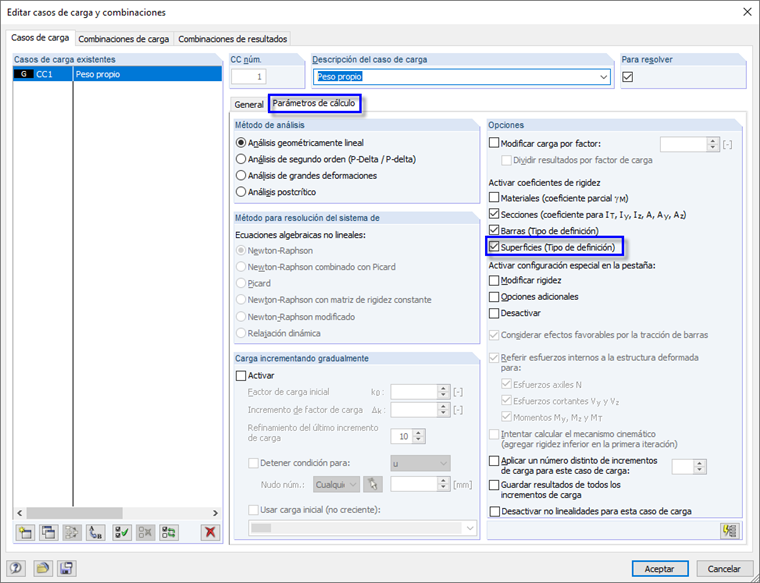Open the calculation parameters icon in Opciones

point(730,531)
